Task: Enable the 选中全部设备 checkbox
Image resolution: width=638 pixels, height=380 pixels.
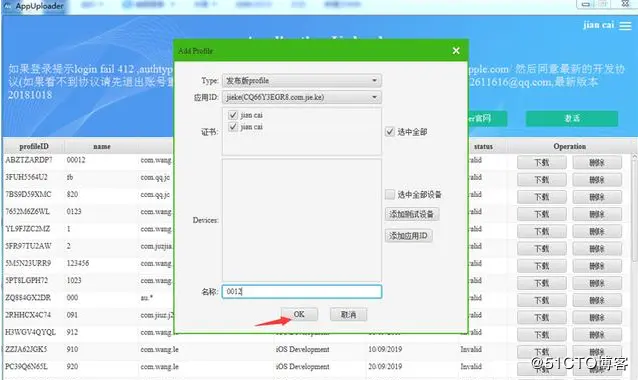Action: pos(390,194)
